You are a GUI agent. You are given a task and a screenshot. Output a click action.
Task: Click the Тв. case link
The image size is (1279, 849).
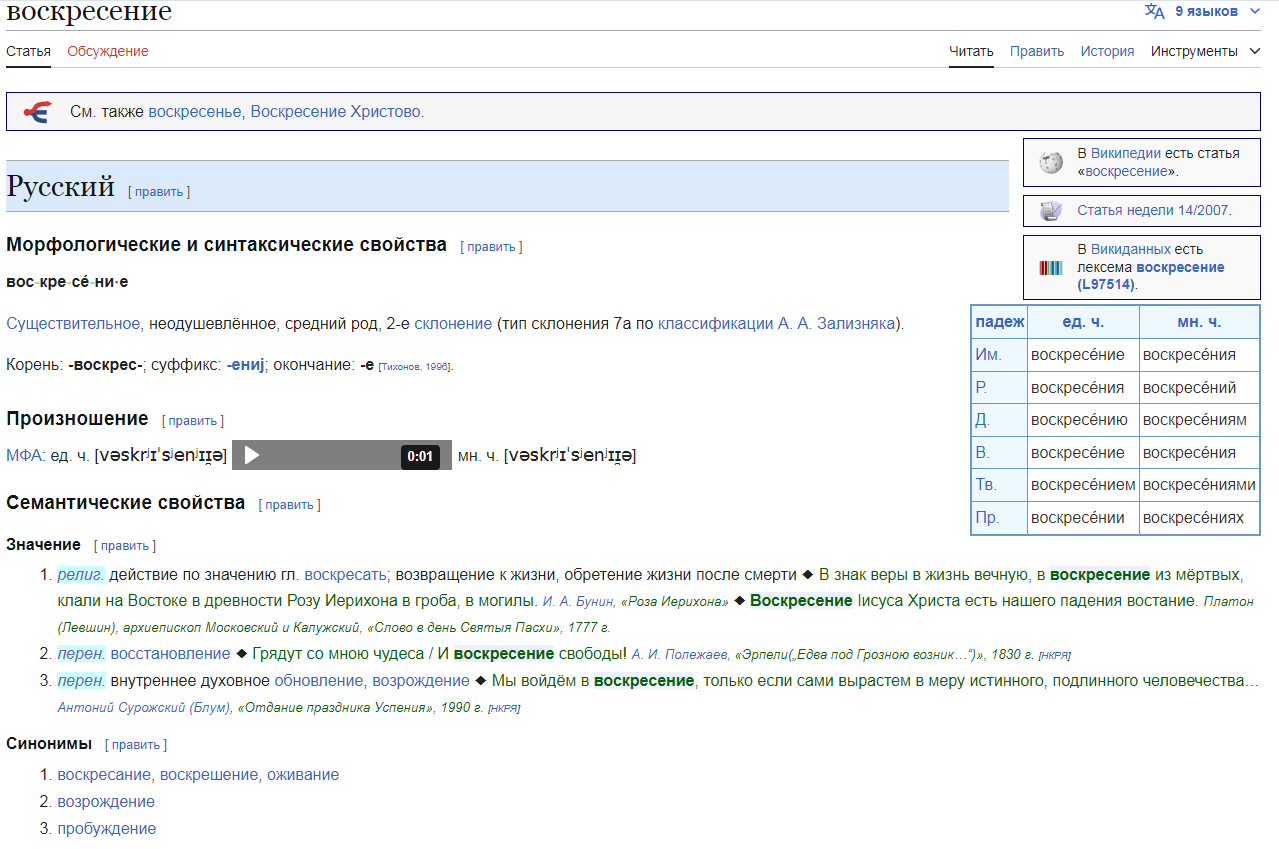click(986, 485)
